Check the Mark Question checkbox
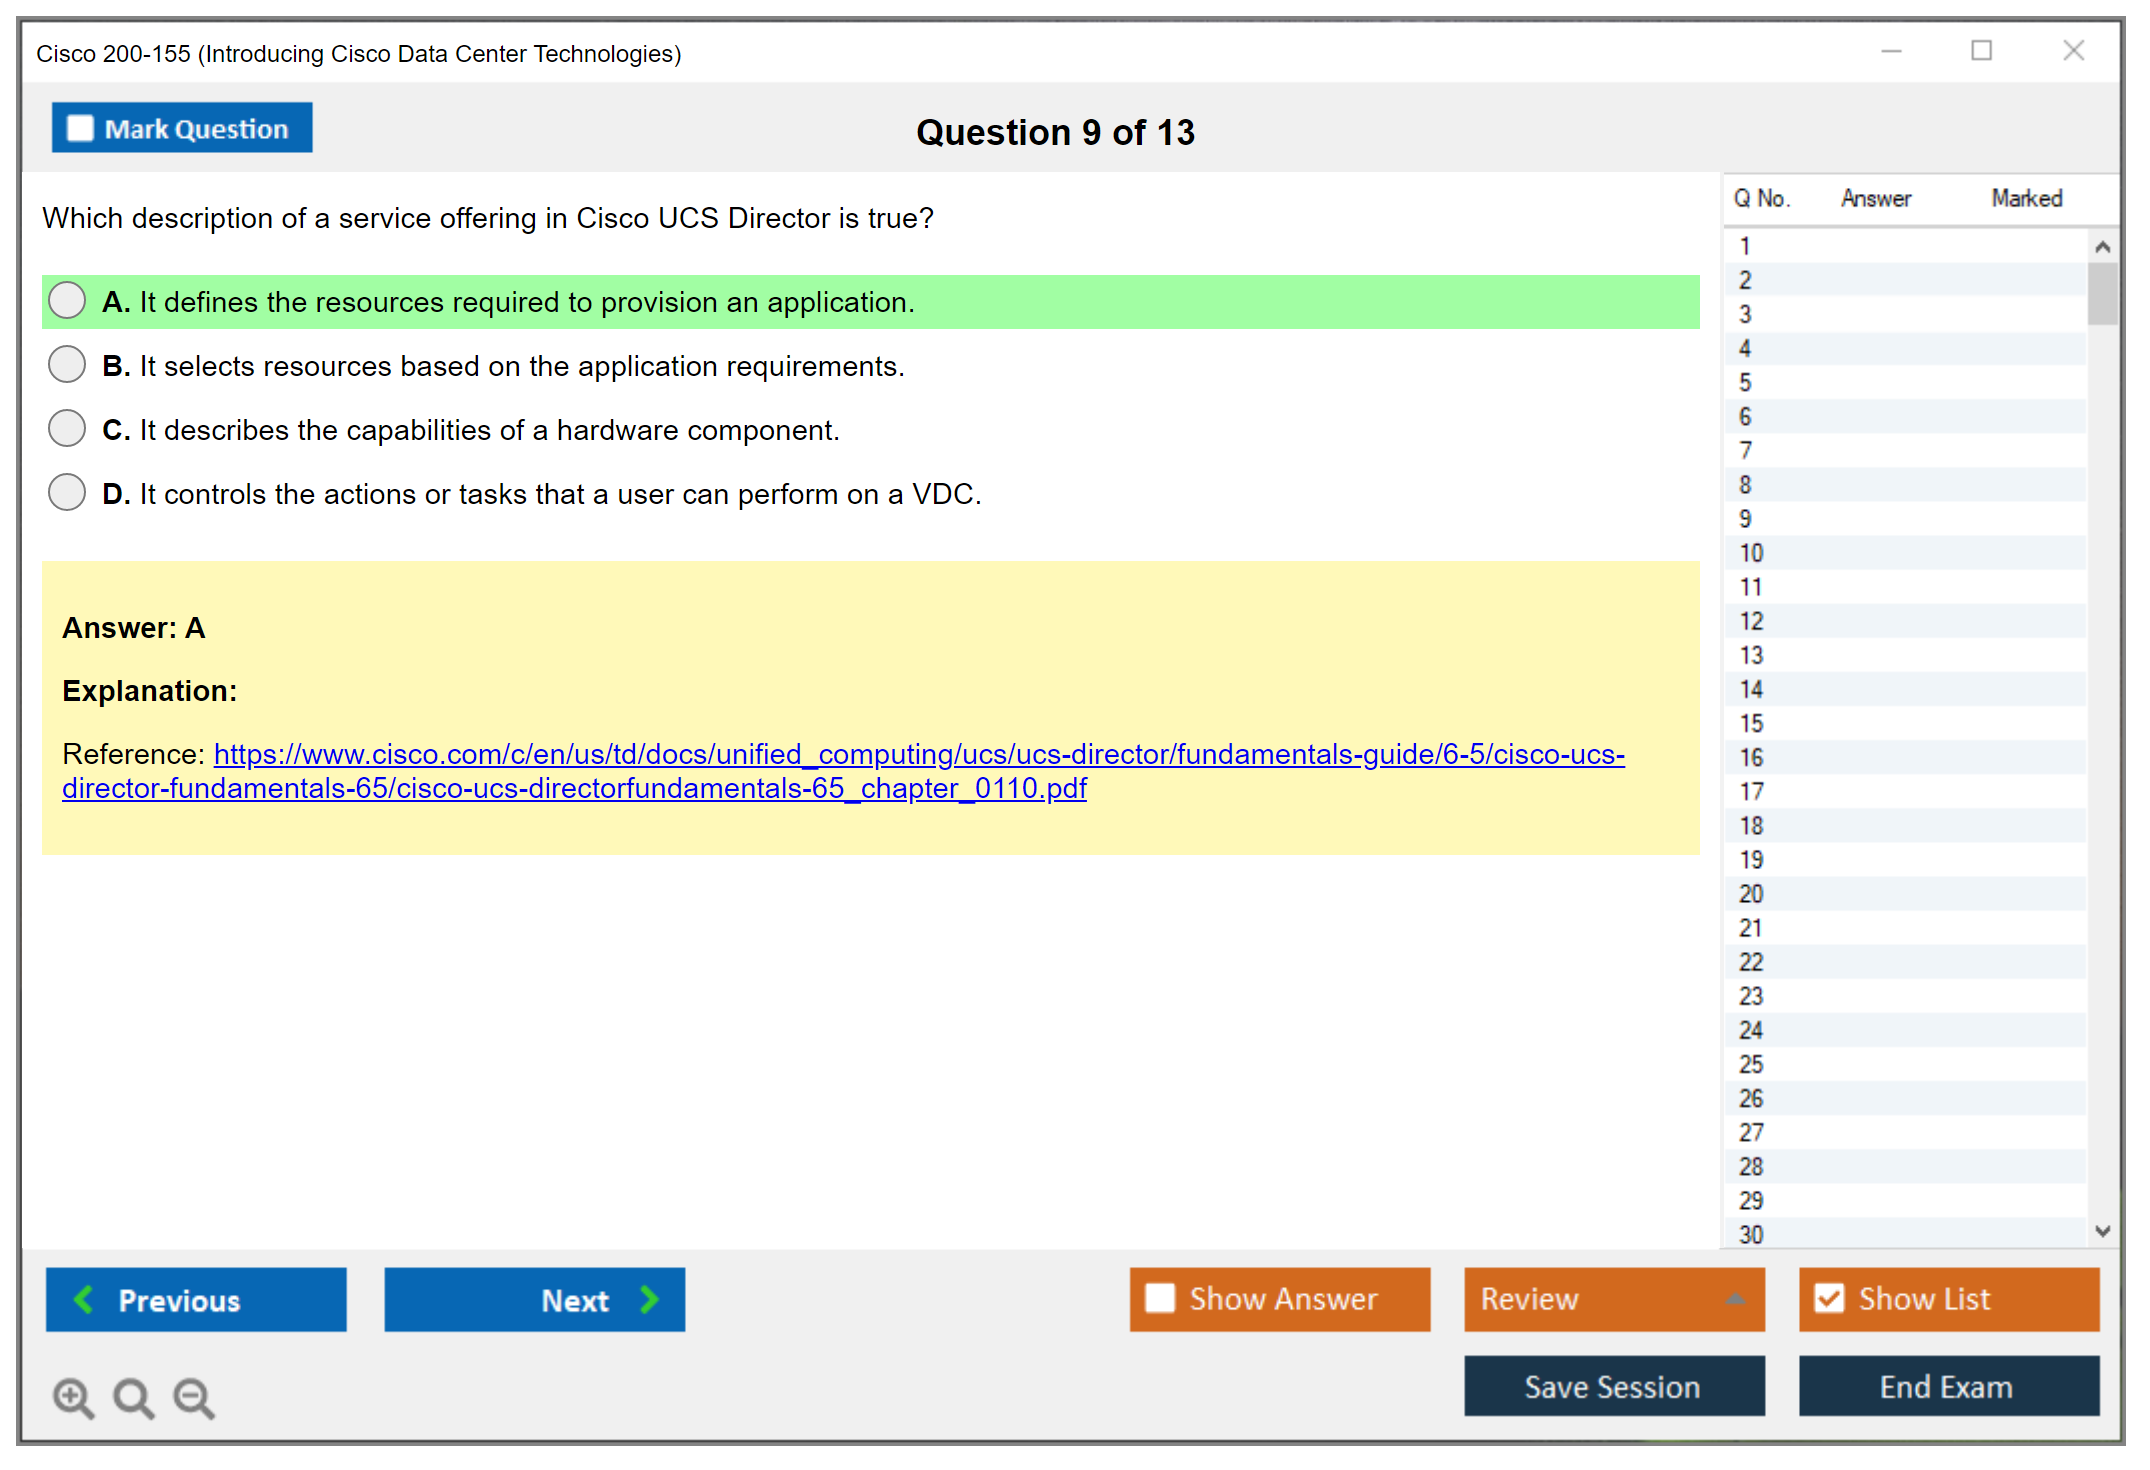 point(80,128)
